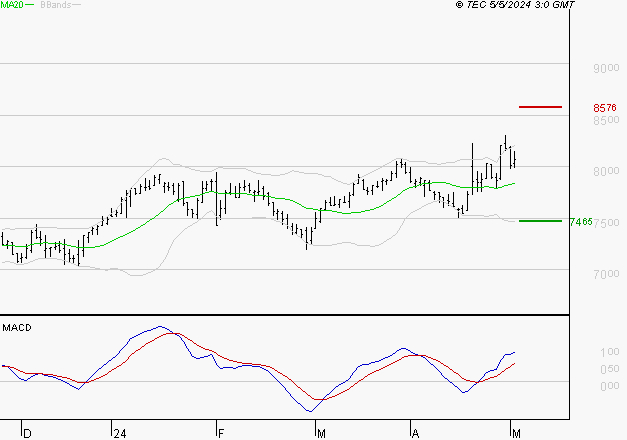Image resolution: width=627 pixels, height=440 pixels.
Task: Click the 9000 price axis label
Action: pyautogui.click(x=606, y=68)
